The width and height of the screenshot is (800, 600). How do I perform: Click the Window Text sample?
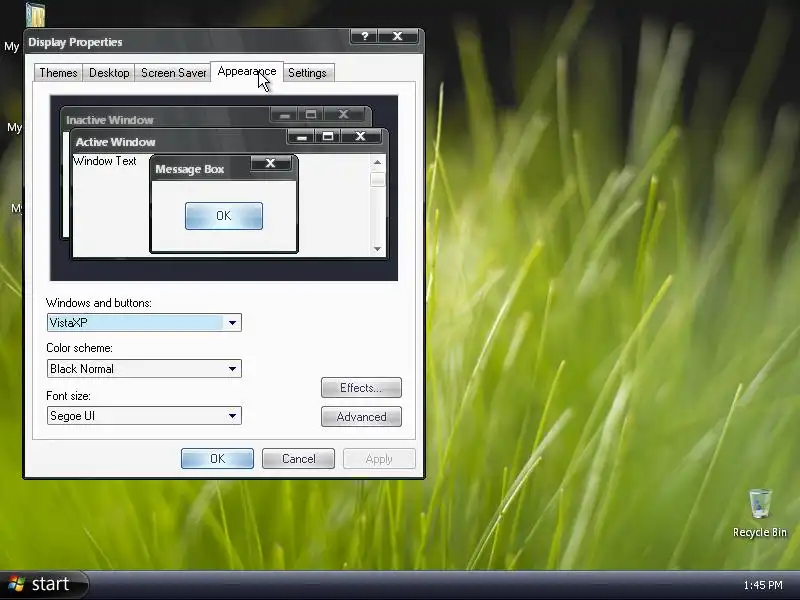(x=105, y=161)
